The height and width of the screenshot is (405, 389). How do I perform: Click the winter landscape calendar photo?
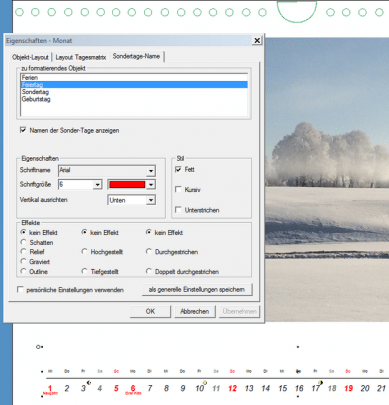327,179
